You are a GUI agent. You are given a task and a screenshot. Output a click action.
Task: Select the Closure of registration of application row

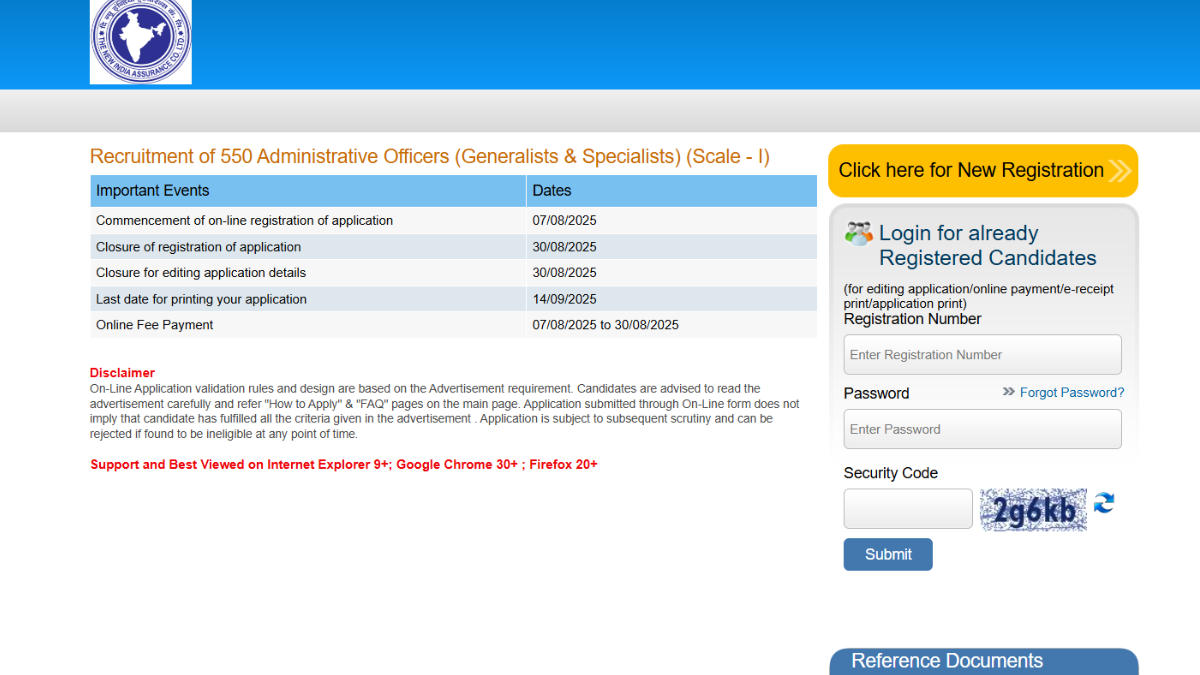453,247
